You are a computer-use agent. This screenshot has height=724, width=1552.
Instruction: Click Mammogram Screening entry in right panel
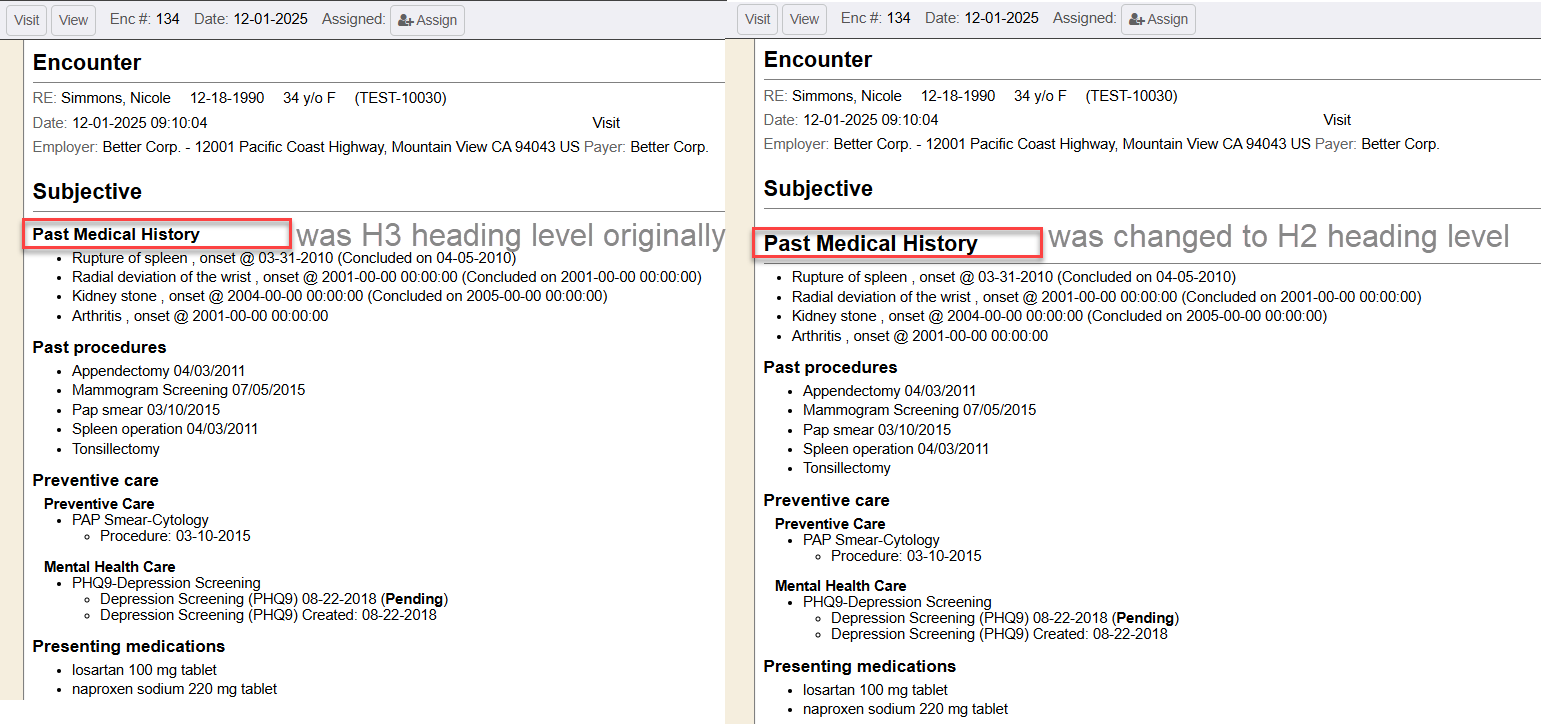point(919,410)
